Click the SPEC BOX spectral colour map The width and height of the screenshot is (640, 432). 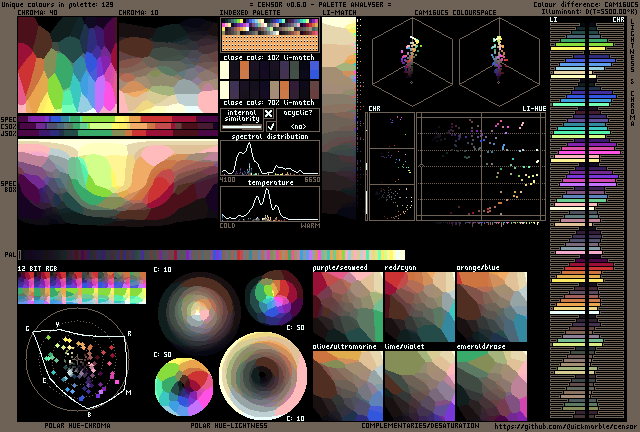click(x=118, y=182)
